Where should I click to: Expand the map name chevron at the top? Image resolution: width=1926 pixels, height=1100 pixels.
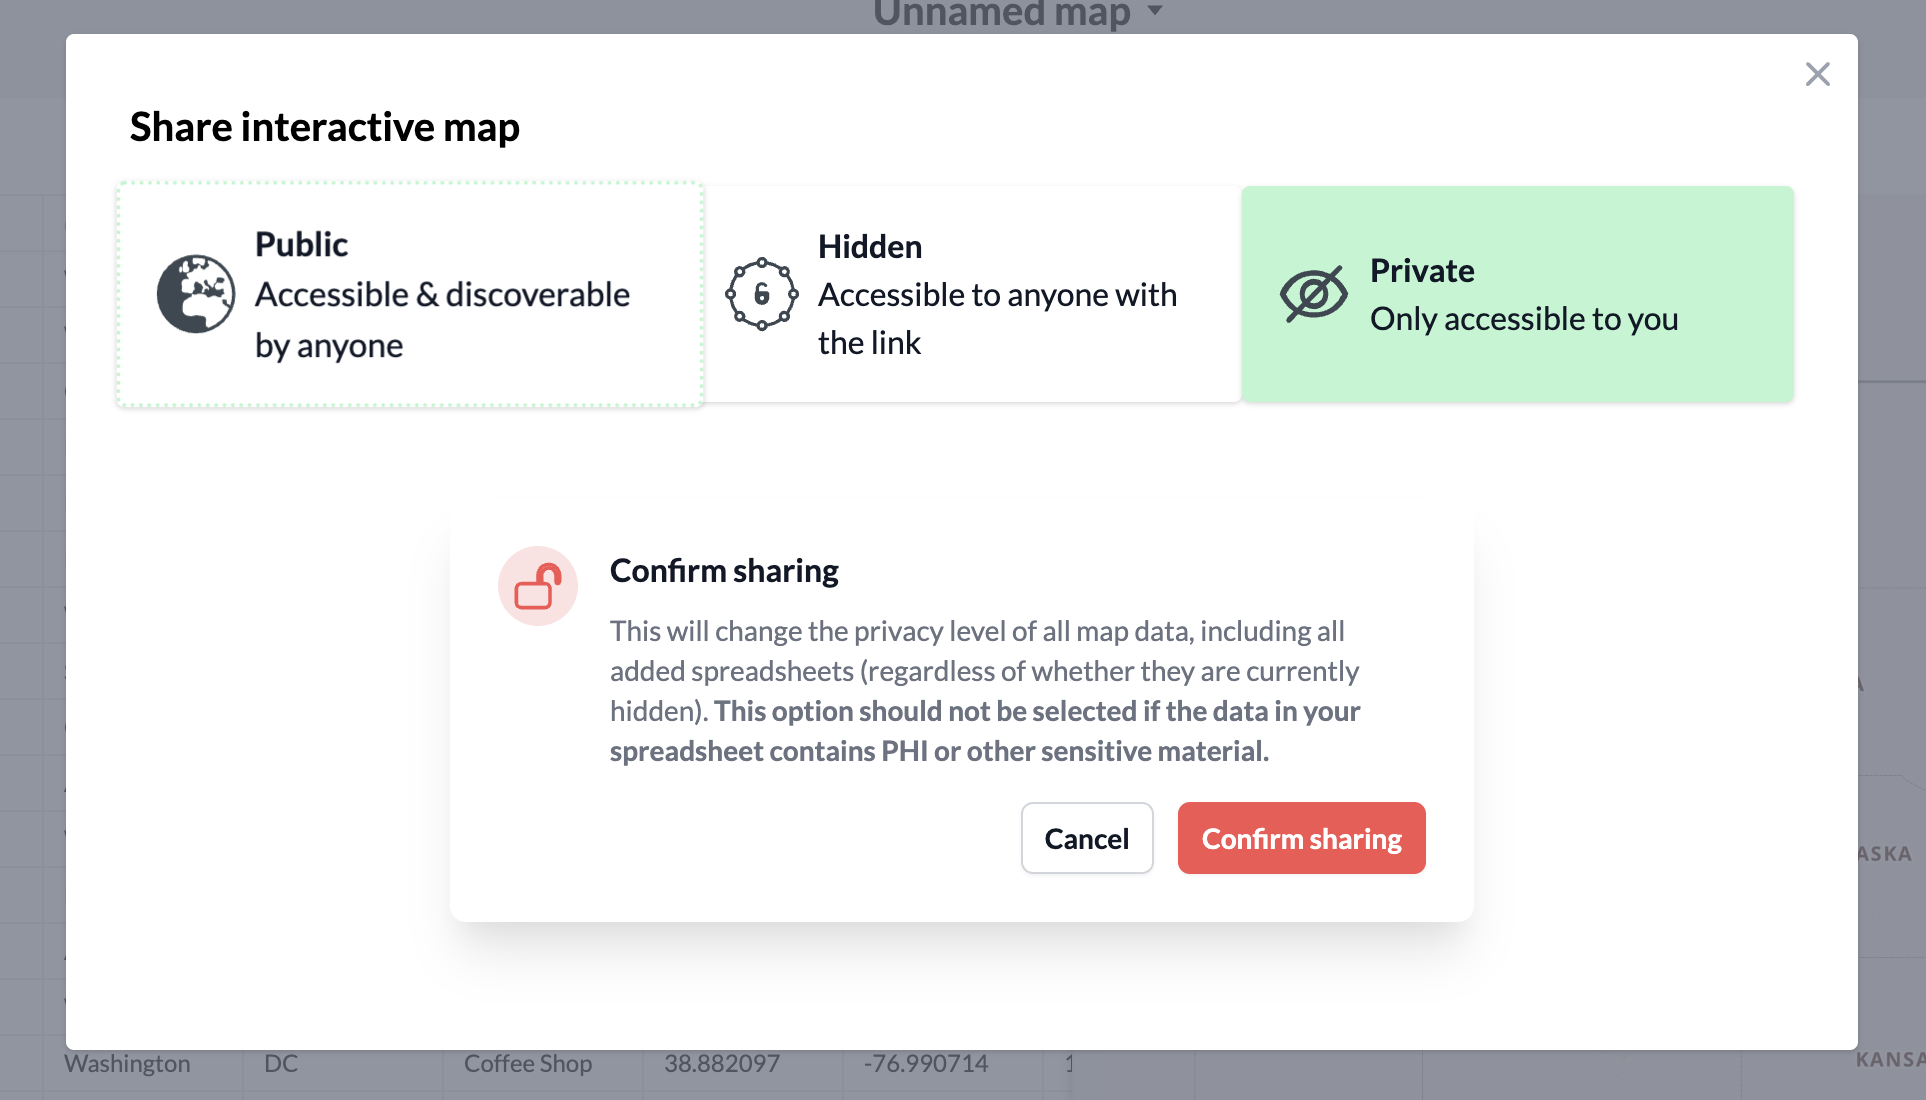click(1155, 12)
